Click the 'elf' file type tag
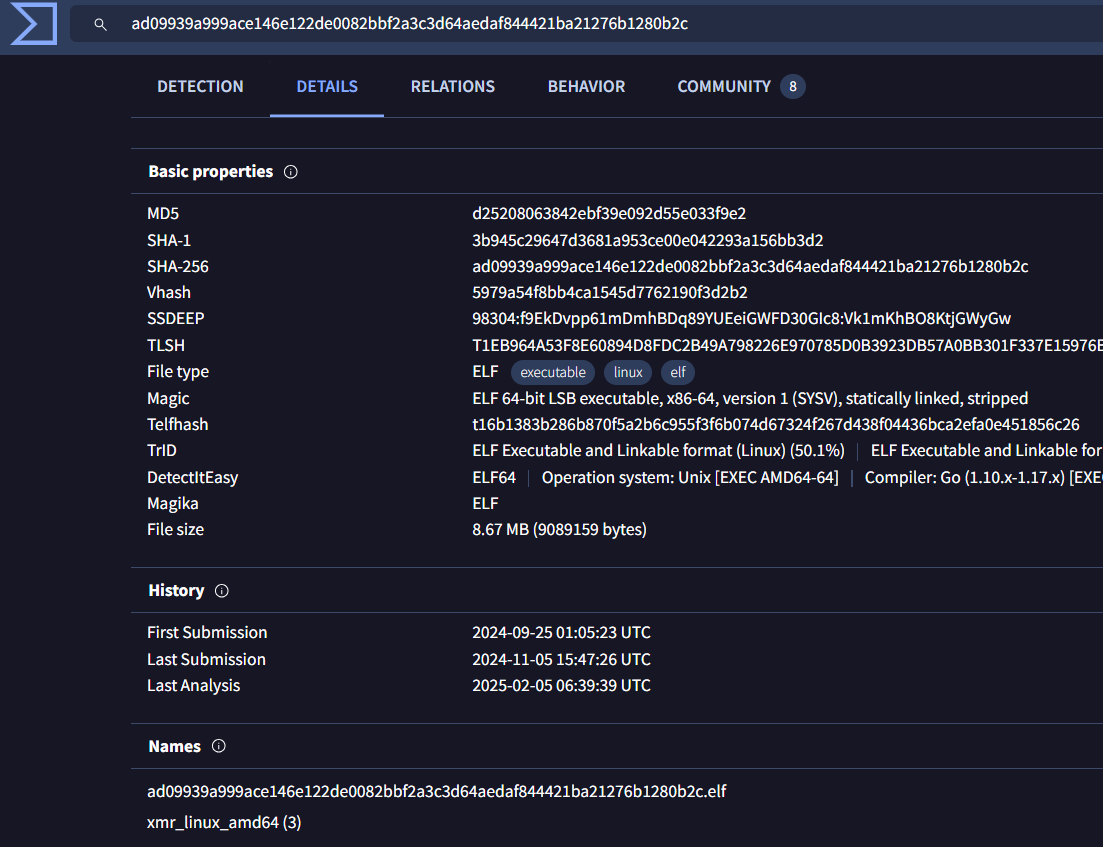 coord(677,372)
